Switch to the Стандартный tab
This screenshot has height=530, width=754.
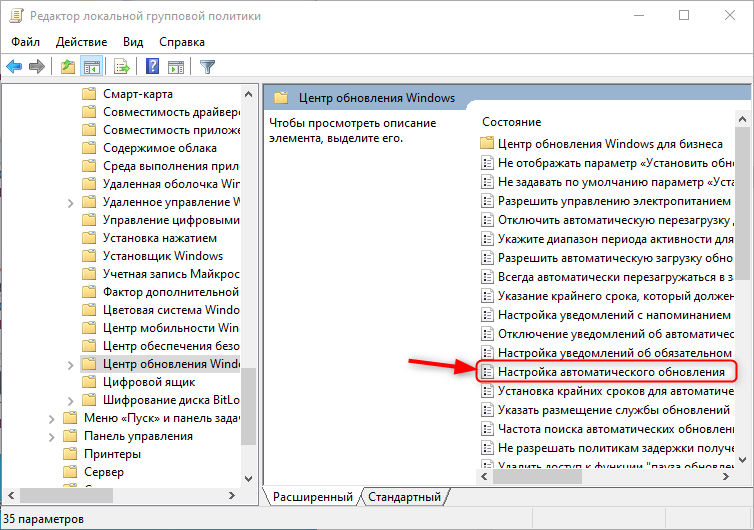[404, 496]
